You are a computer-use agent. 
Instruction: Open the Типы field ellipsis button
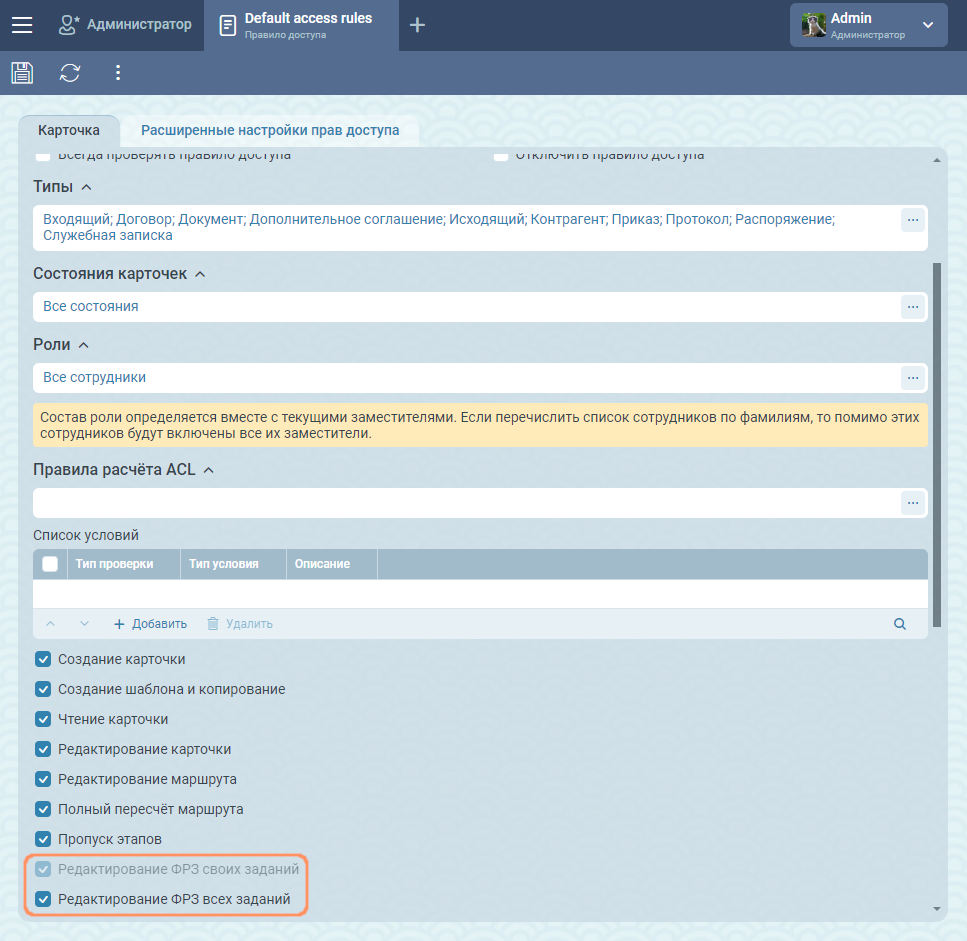[912, 220]
